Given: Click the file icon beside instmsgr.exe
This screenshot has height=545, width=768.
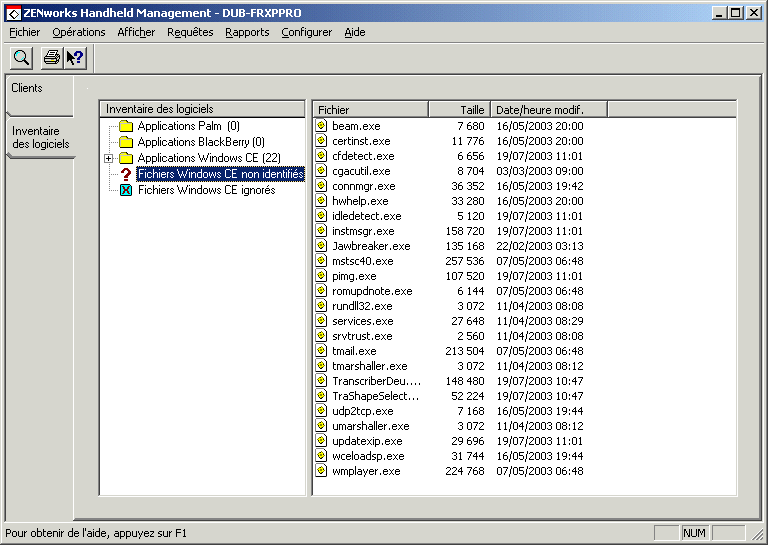Looking at the screenshot, I should tap(321, 231).
